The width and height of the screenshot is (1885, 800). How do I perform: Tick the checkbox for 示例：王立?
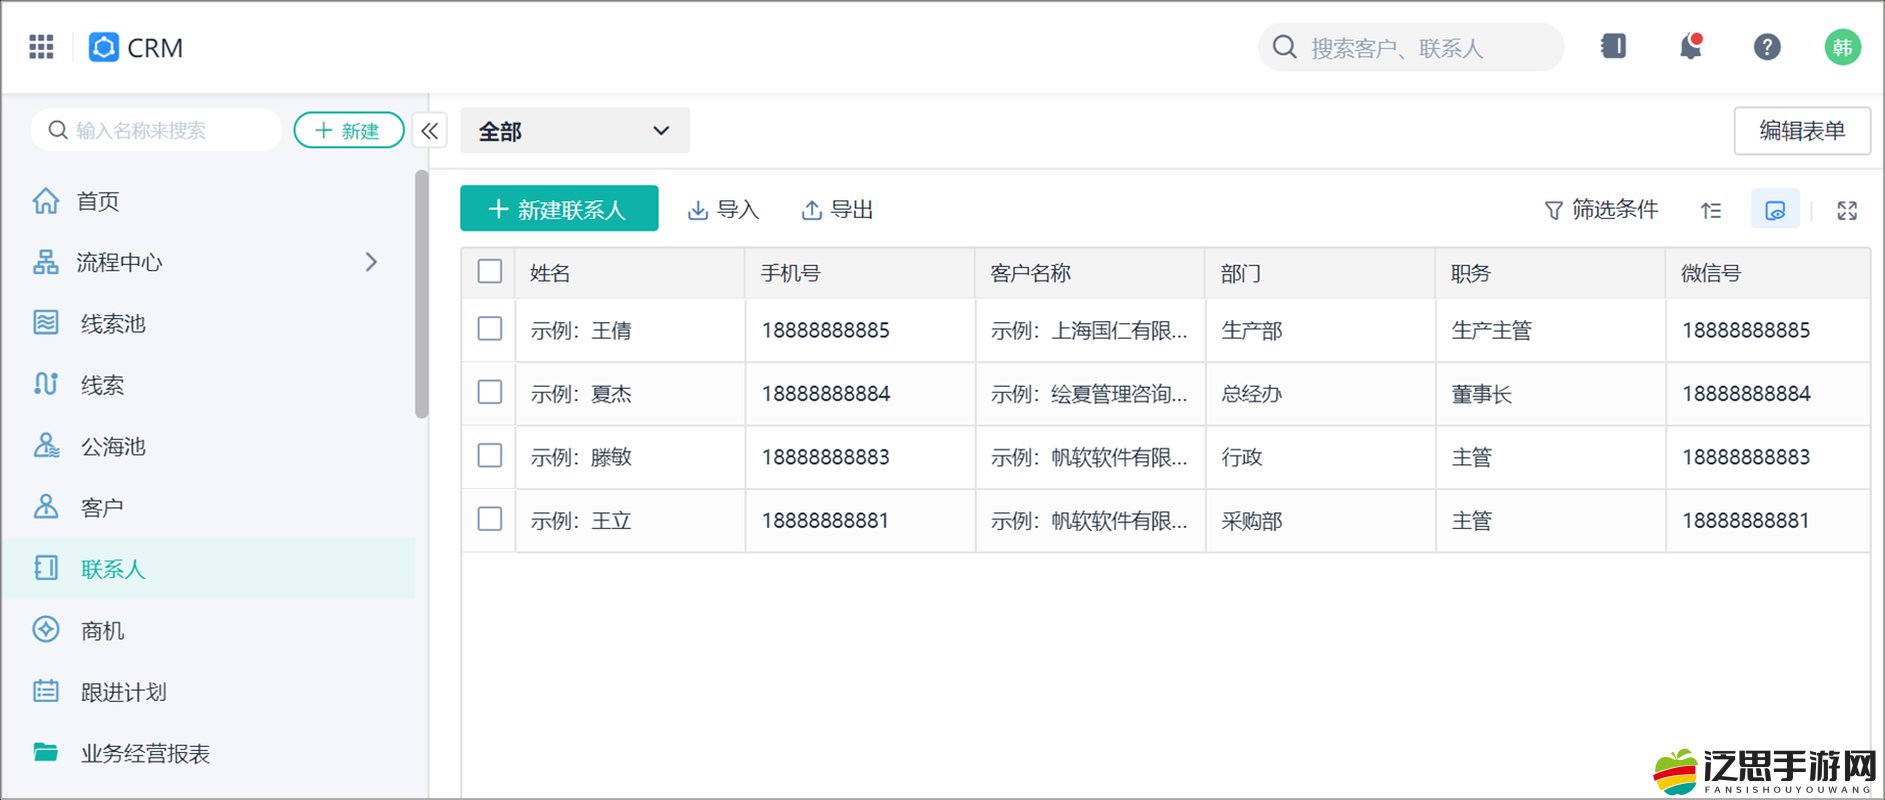coord(490,519)
